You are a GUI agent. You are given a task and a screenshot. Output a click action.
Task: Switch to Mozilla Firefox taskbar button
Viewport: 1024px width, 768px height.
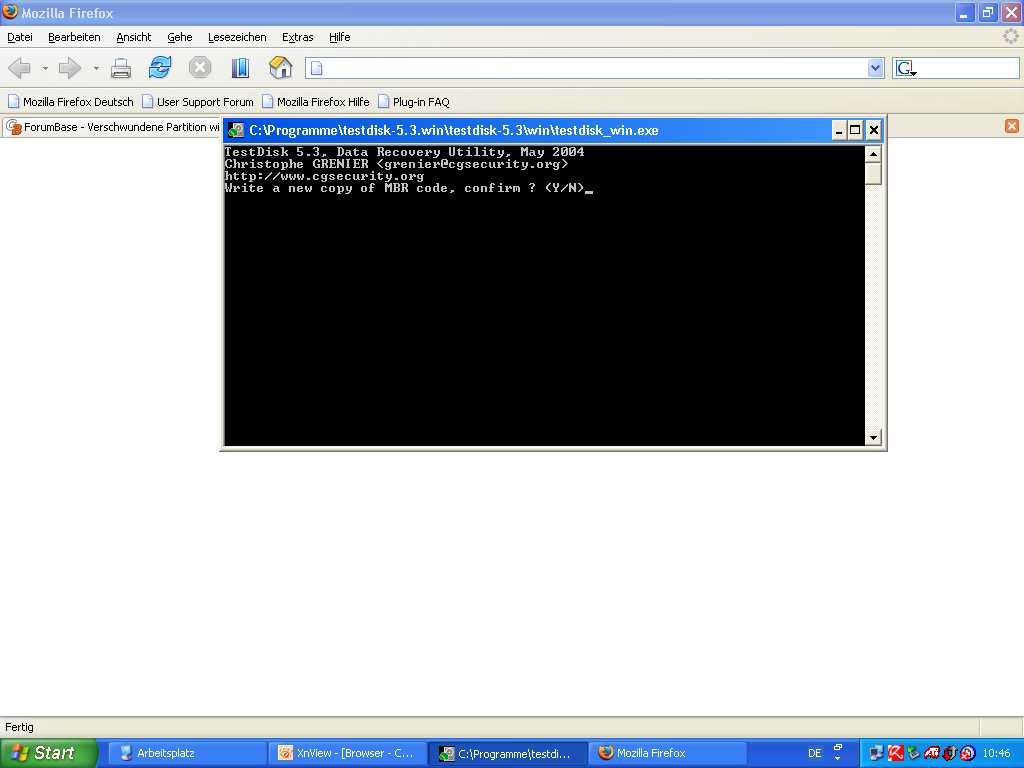[x=669, y=753]
